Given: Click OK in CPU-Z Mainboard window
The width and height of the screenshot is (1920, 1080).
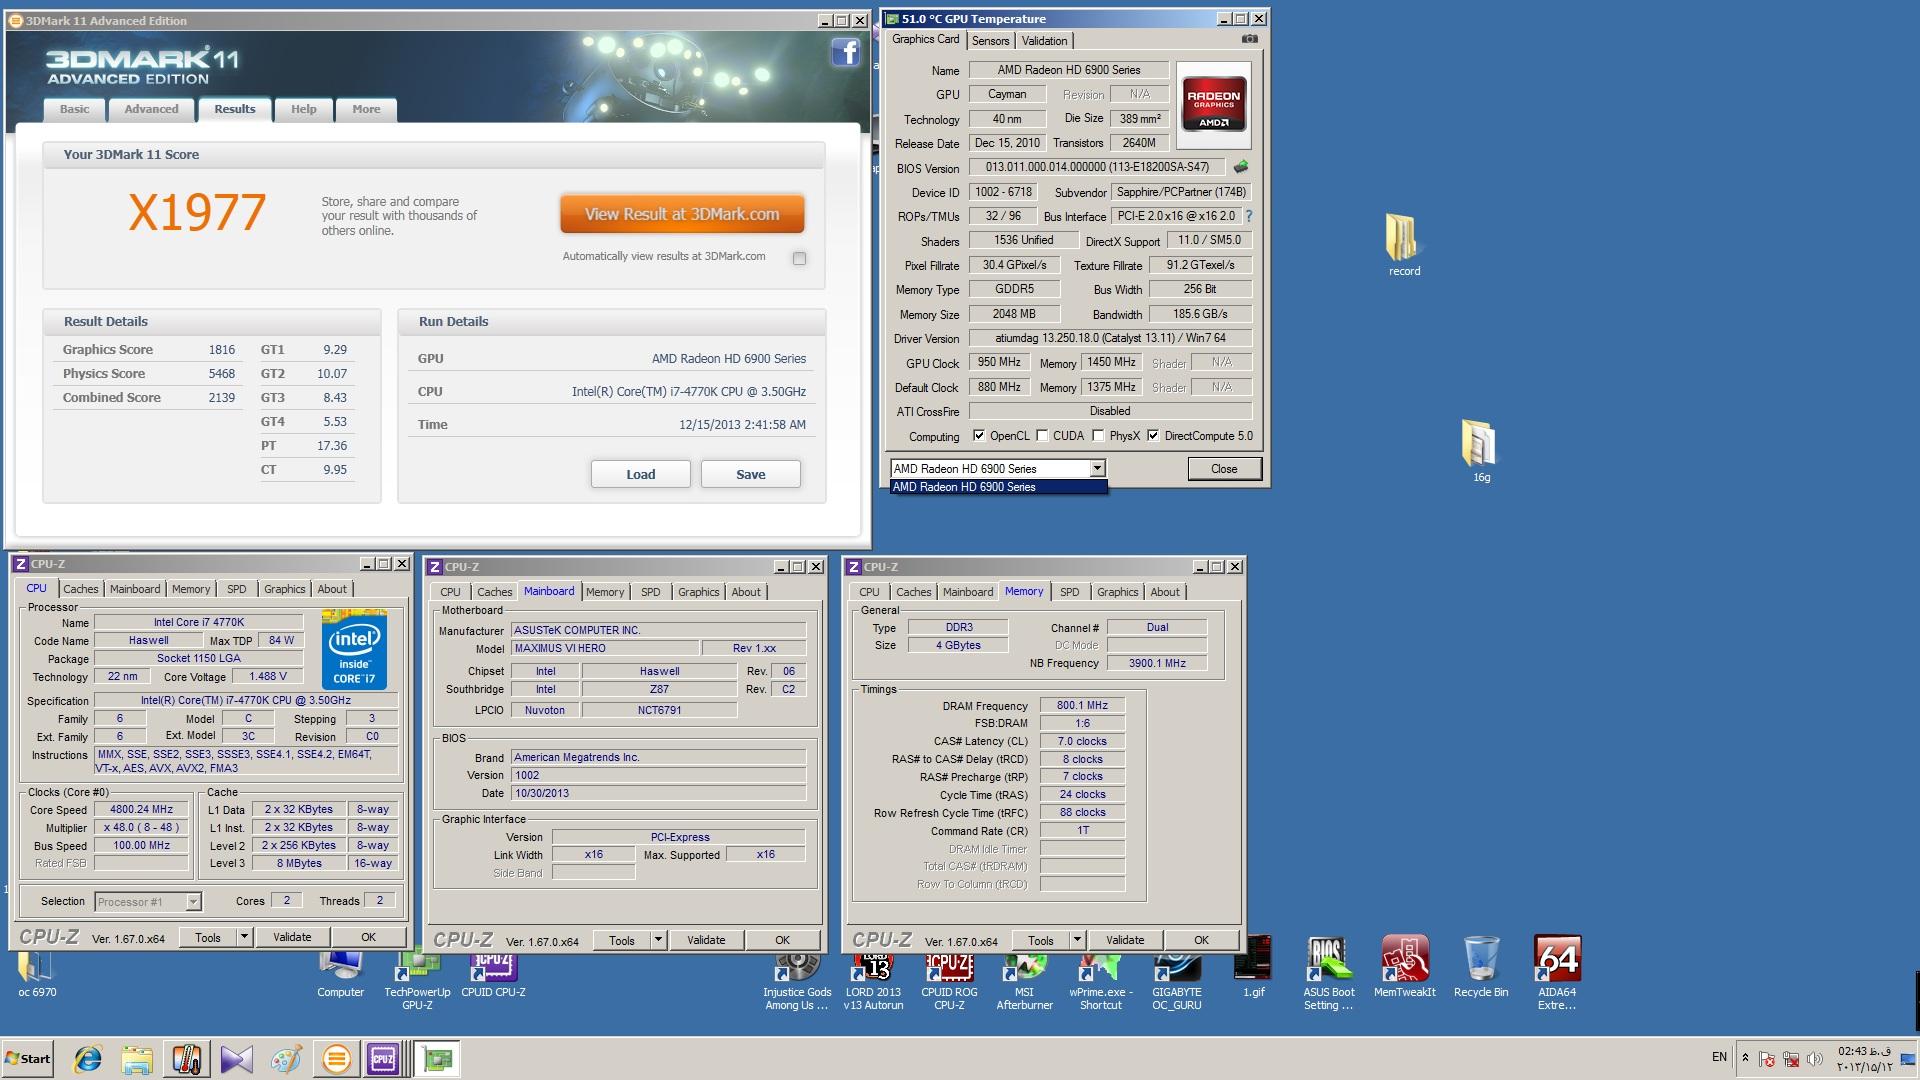Looking at the screenshot, I should click(x=782, y=940).
